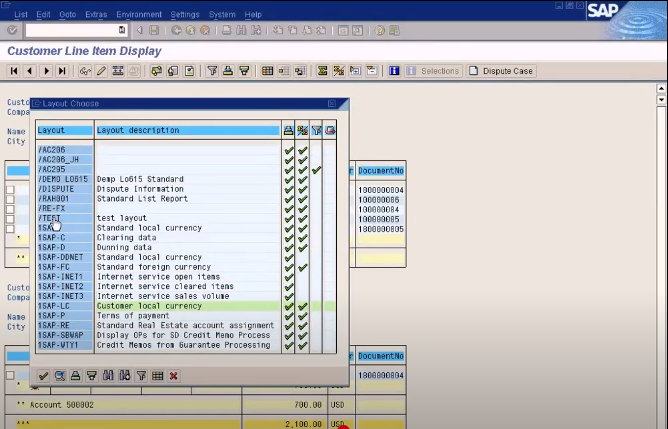Click the Change Document pencil icon
Image resolution: width=668 pixels, height=429 pixels.
click(101, 71)
